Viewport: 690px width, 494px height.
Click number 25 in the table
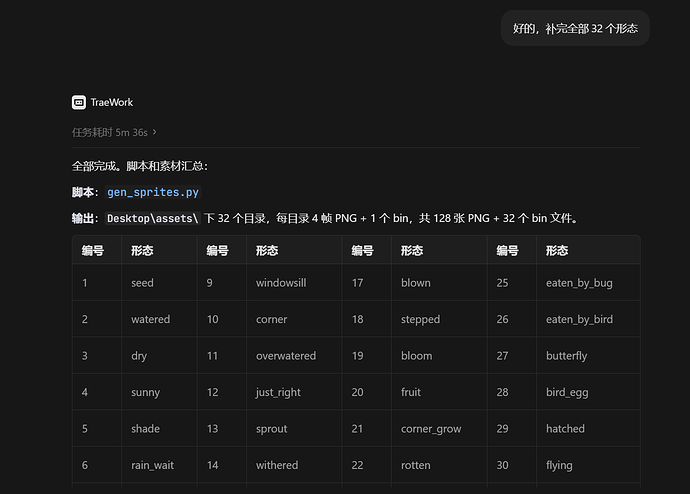[x=502, y=282]
